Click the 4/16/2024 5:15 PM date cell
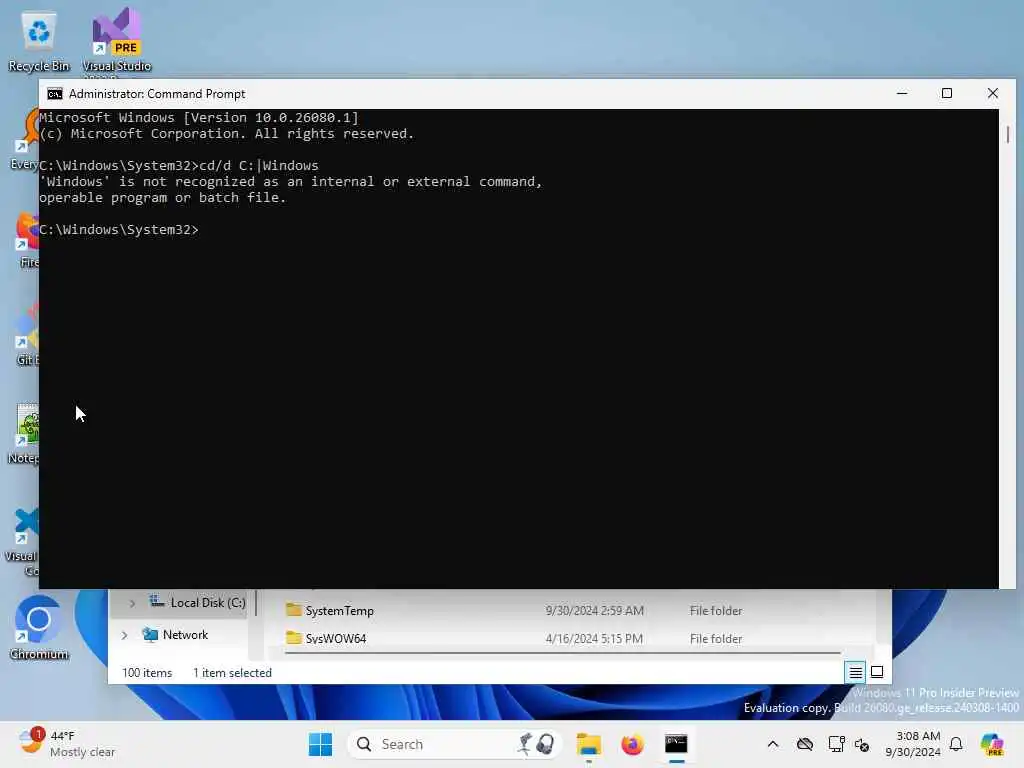 point(594,639)
